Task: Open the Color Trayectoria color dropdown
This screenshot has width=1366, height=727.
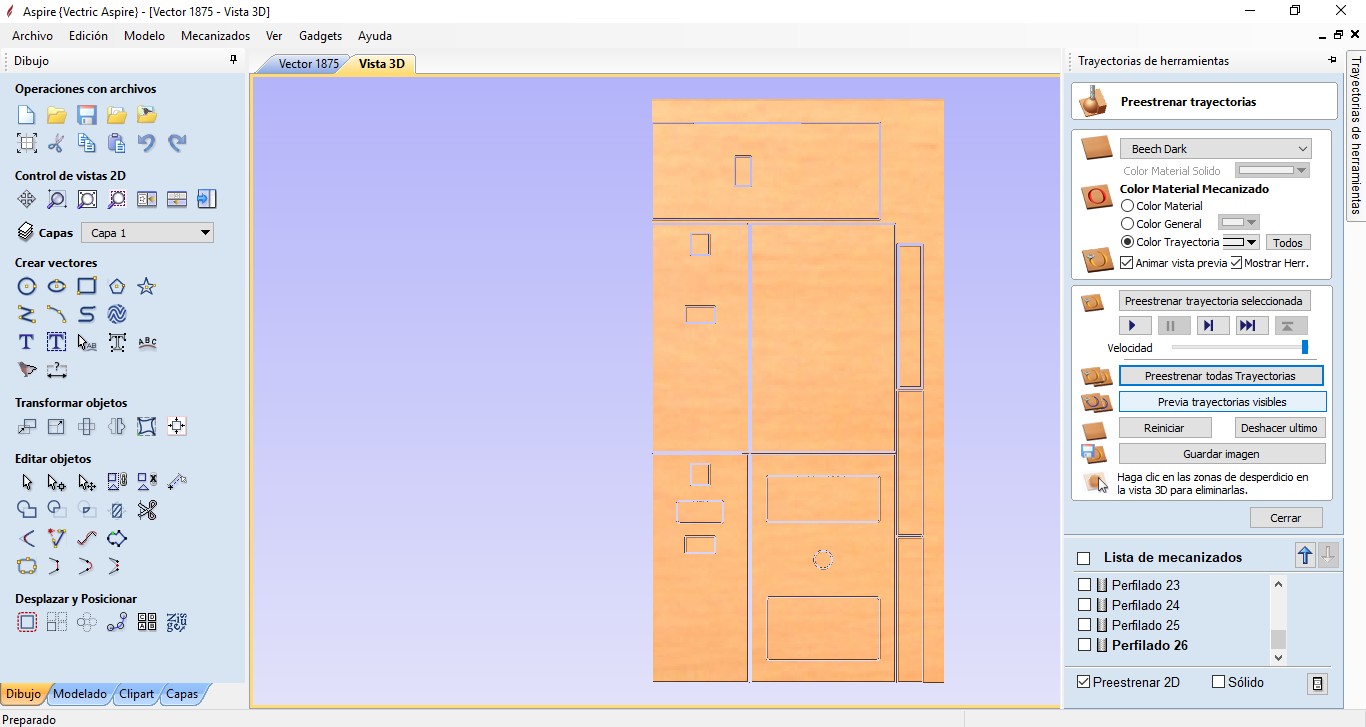Action: pos(1240,242)
